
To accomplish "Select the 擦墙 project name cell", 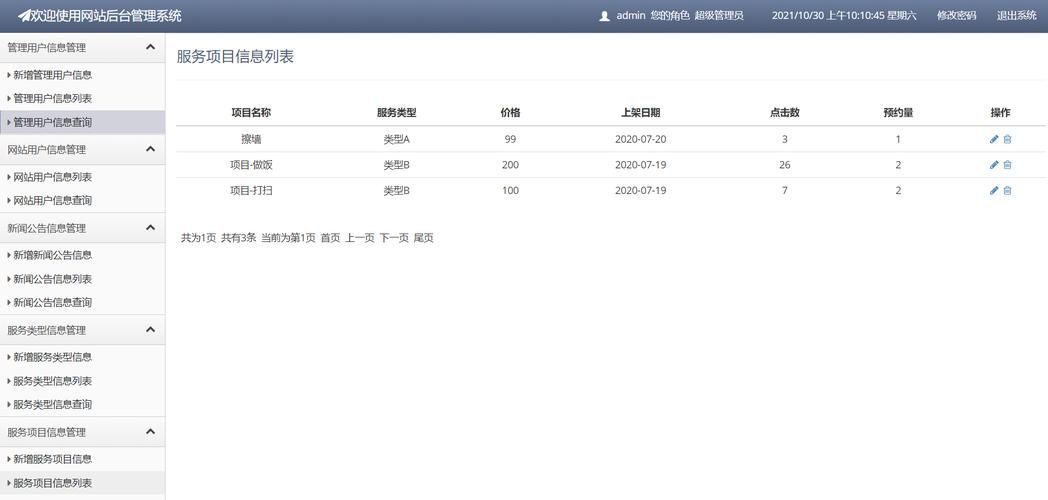I will coord(251,139).
